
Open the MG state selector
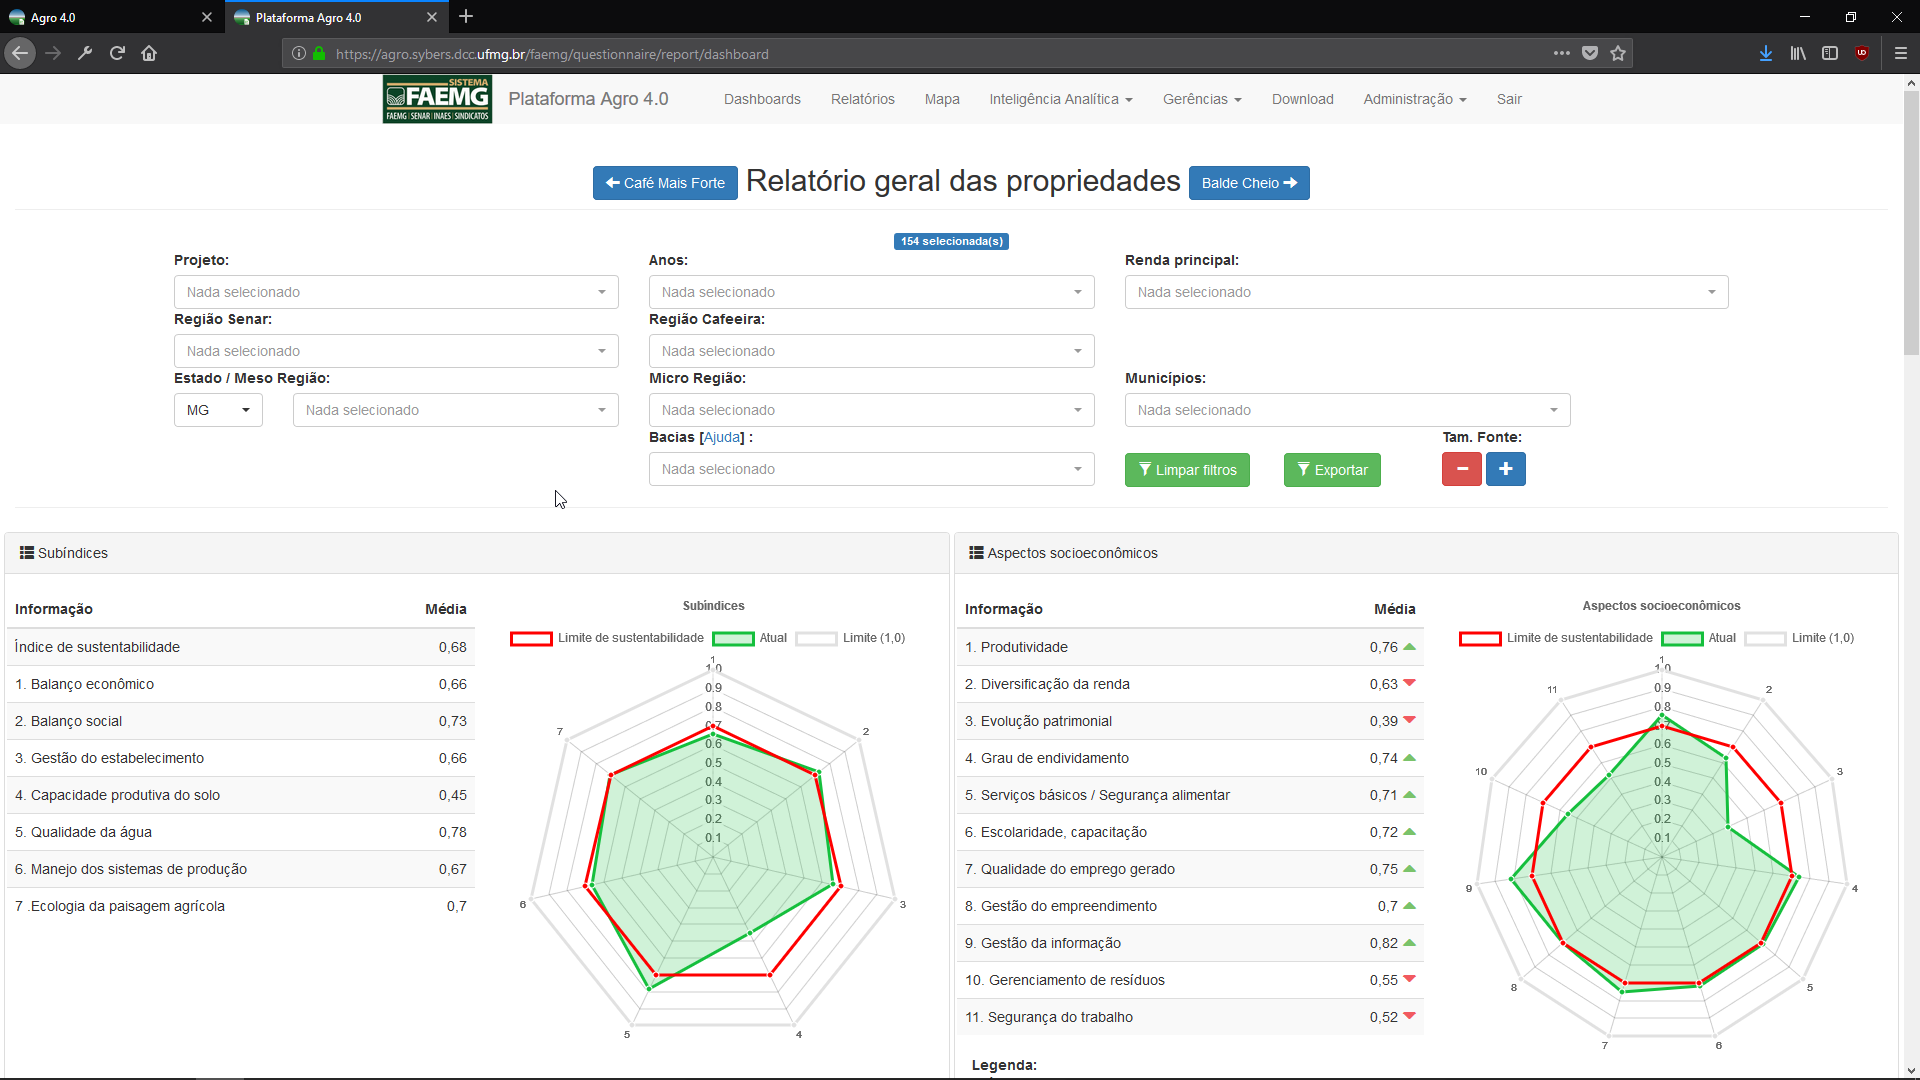click(x=218, y=410)
